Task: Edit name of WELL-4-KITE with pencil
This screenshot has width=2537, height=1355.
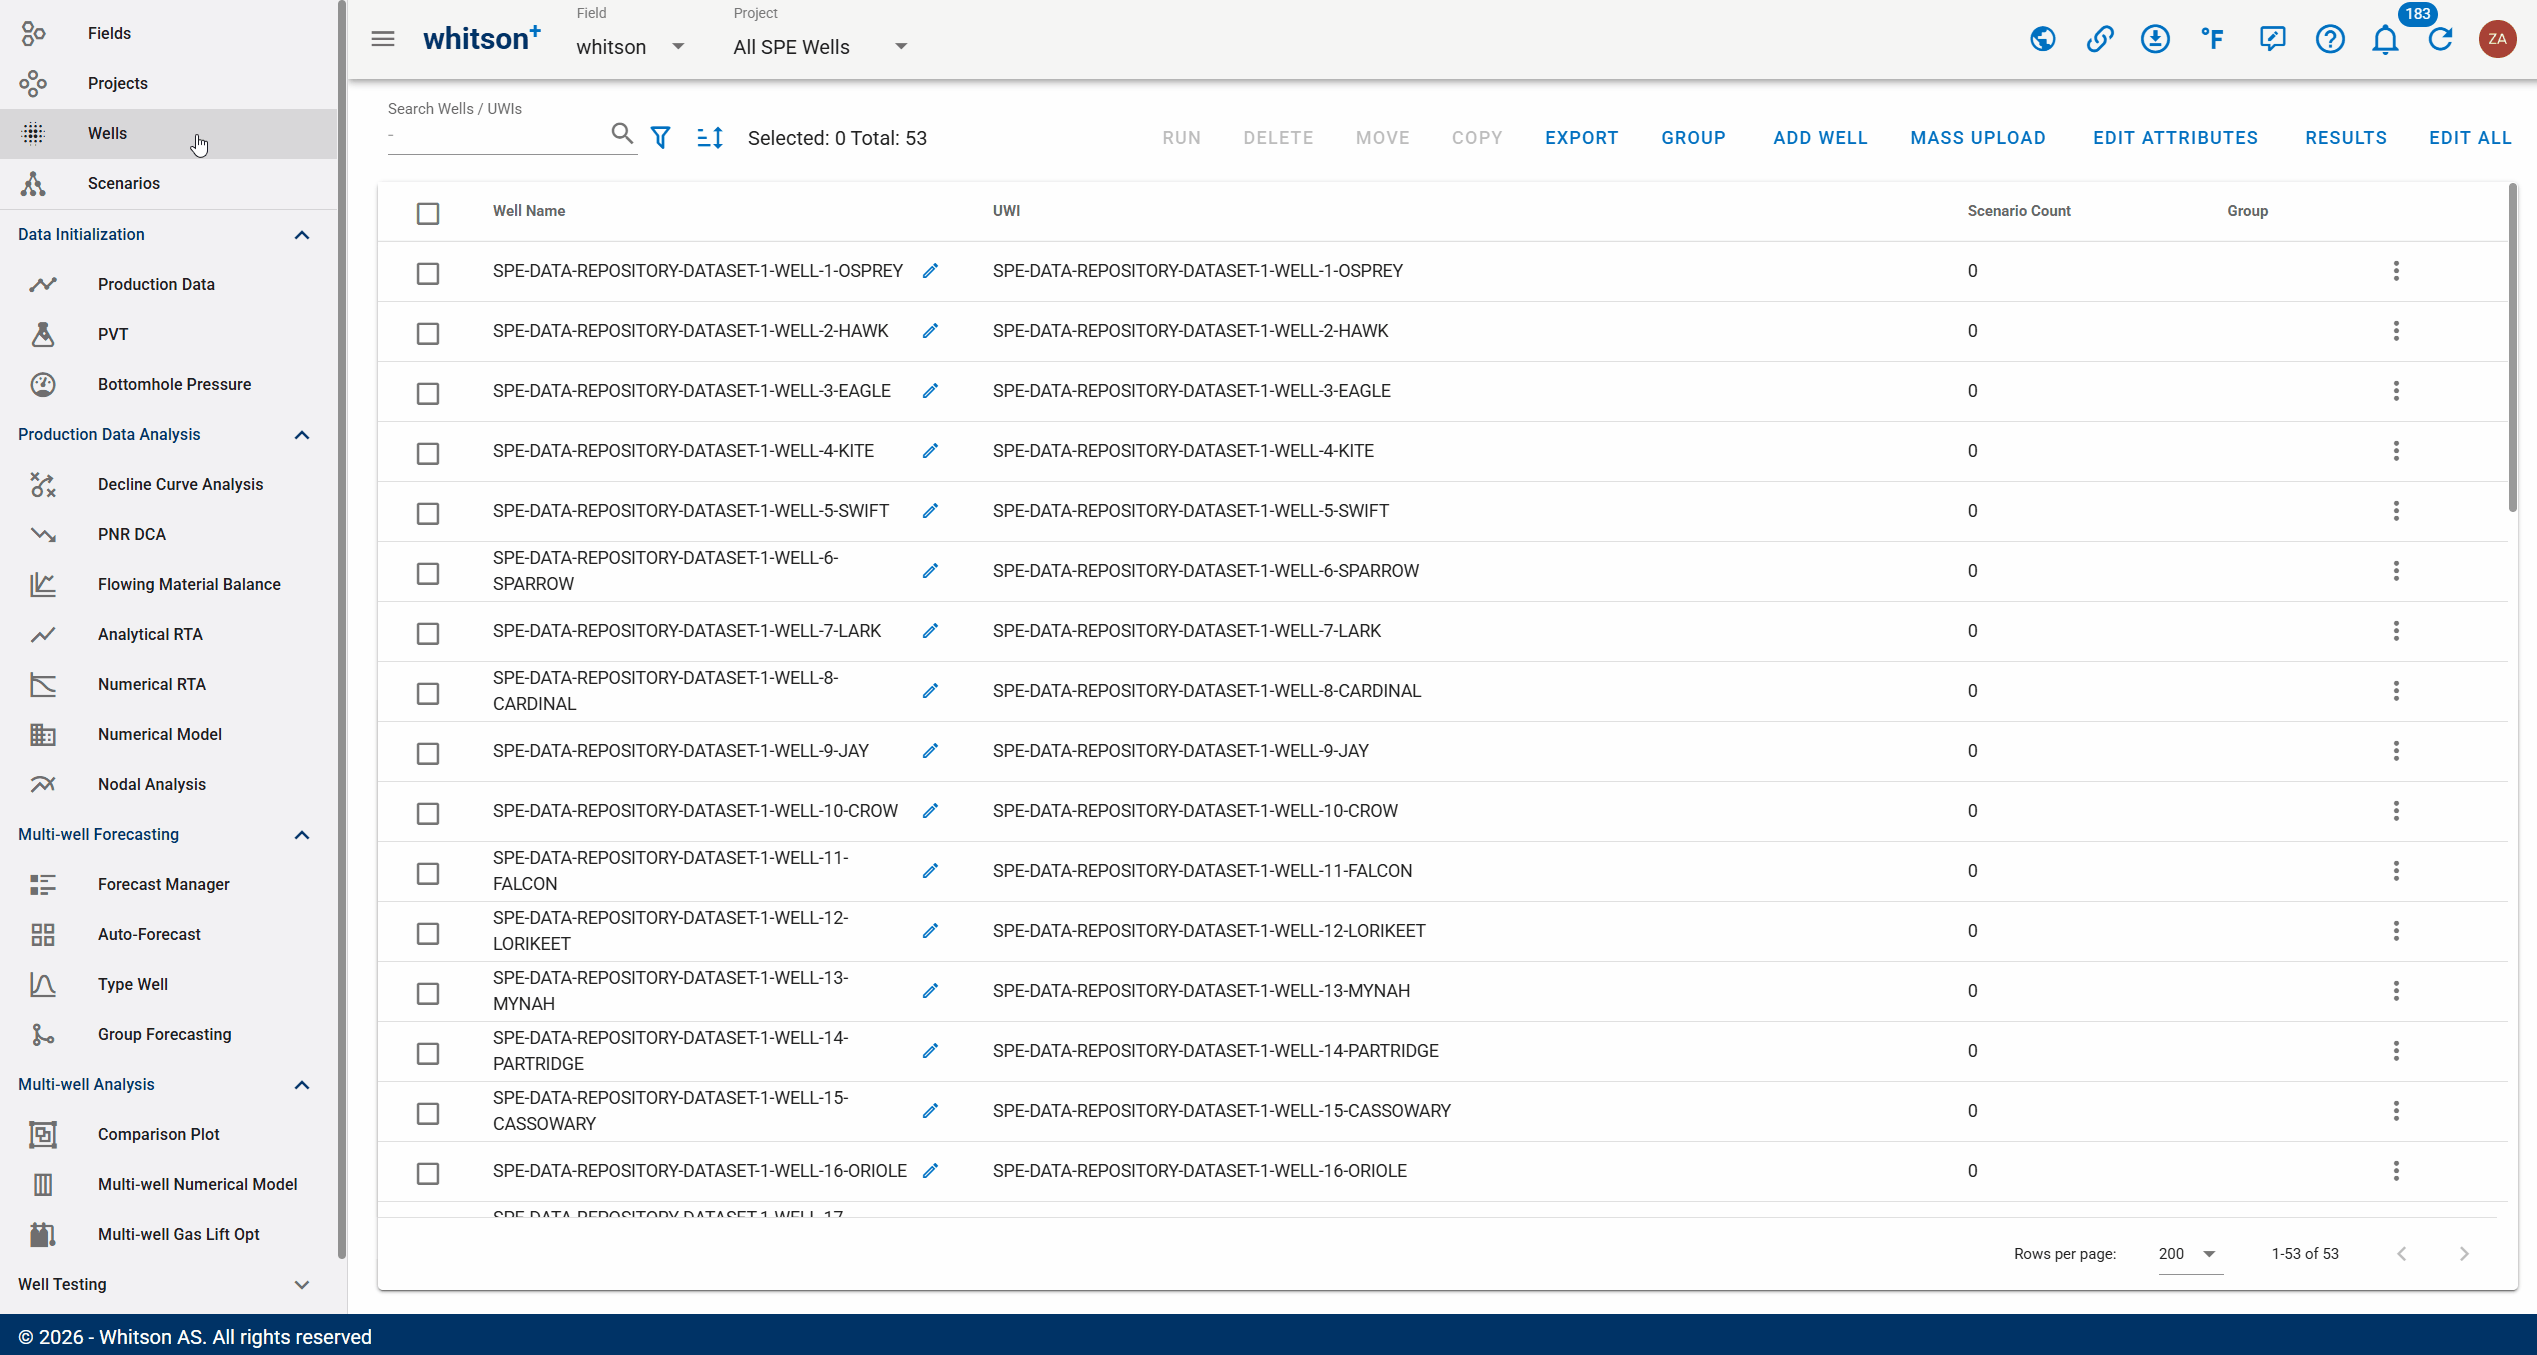Action: pyautogui.click(x=930, y=451)
